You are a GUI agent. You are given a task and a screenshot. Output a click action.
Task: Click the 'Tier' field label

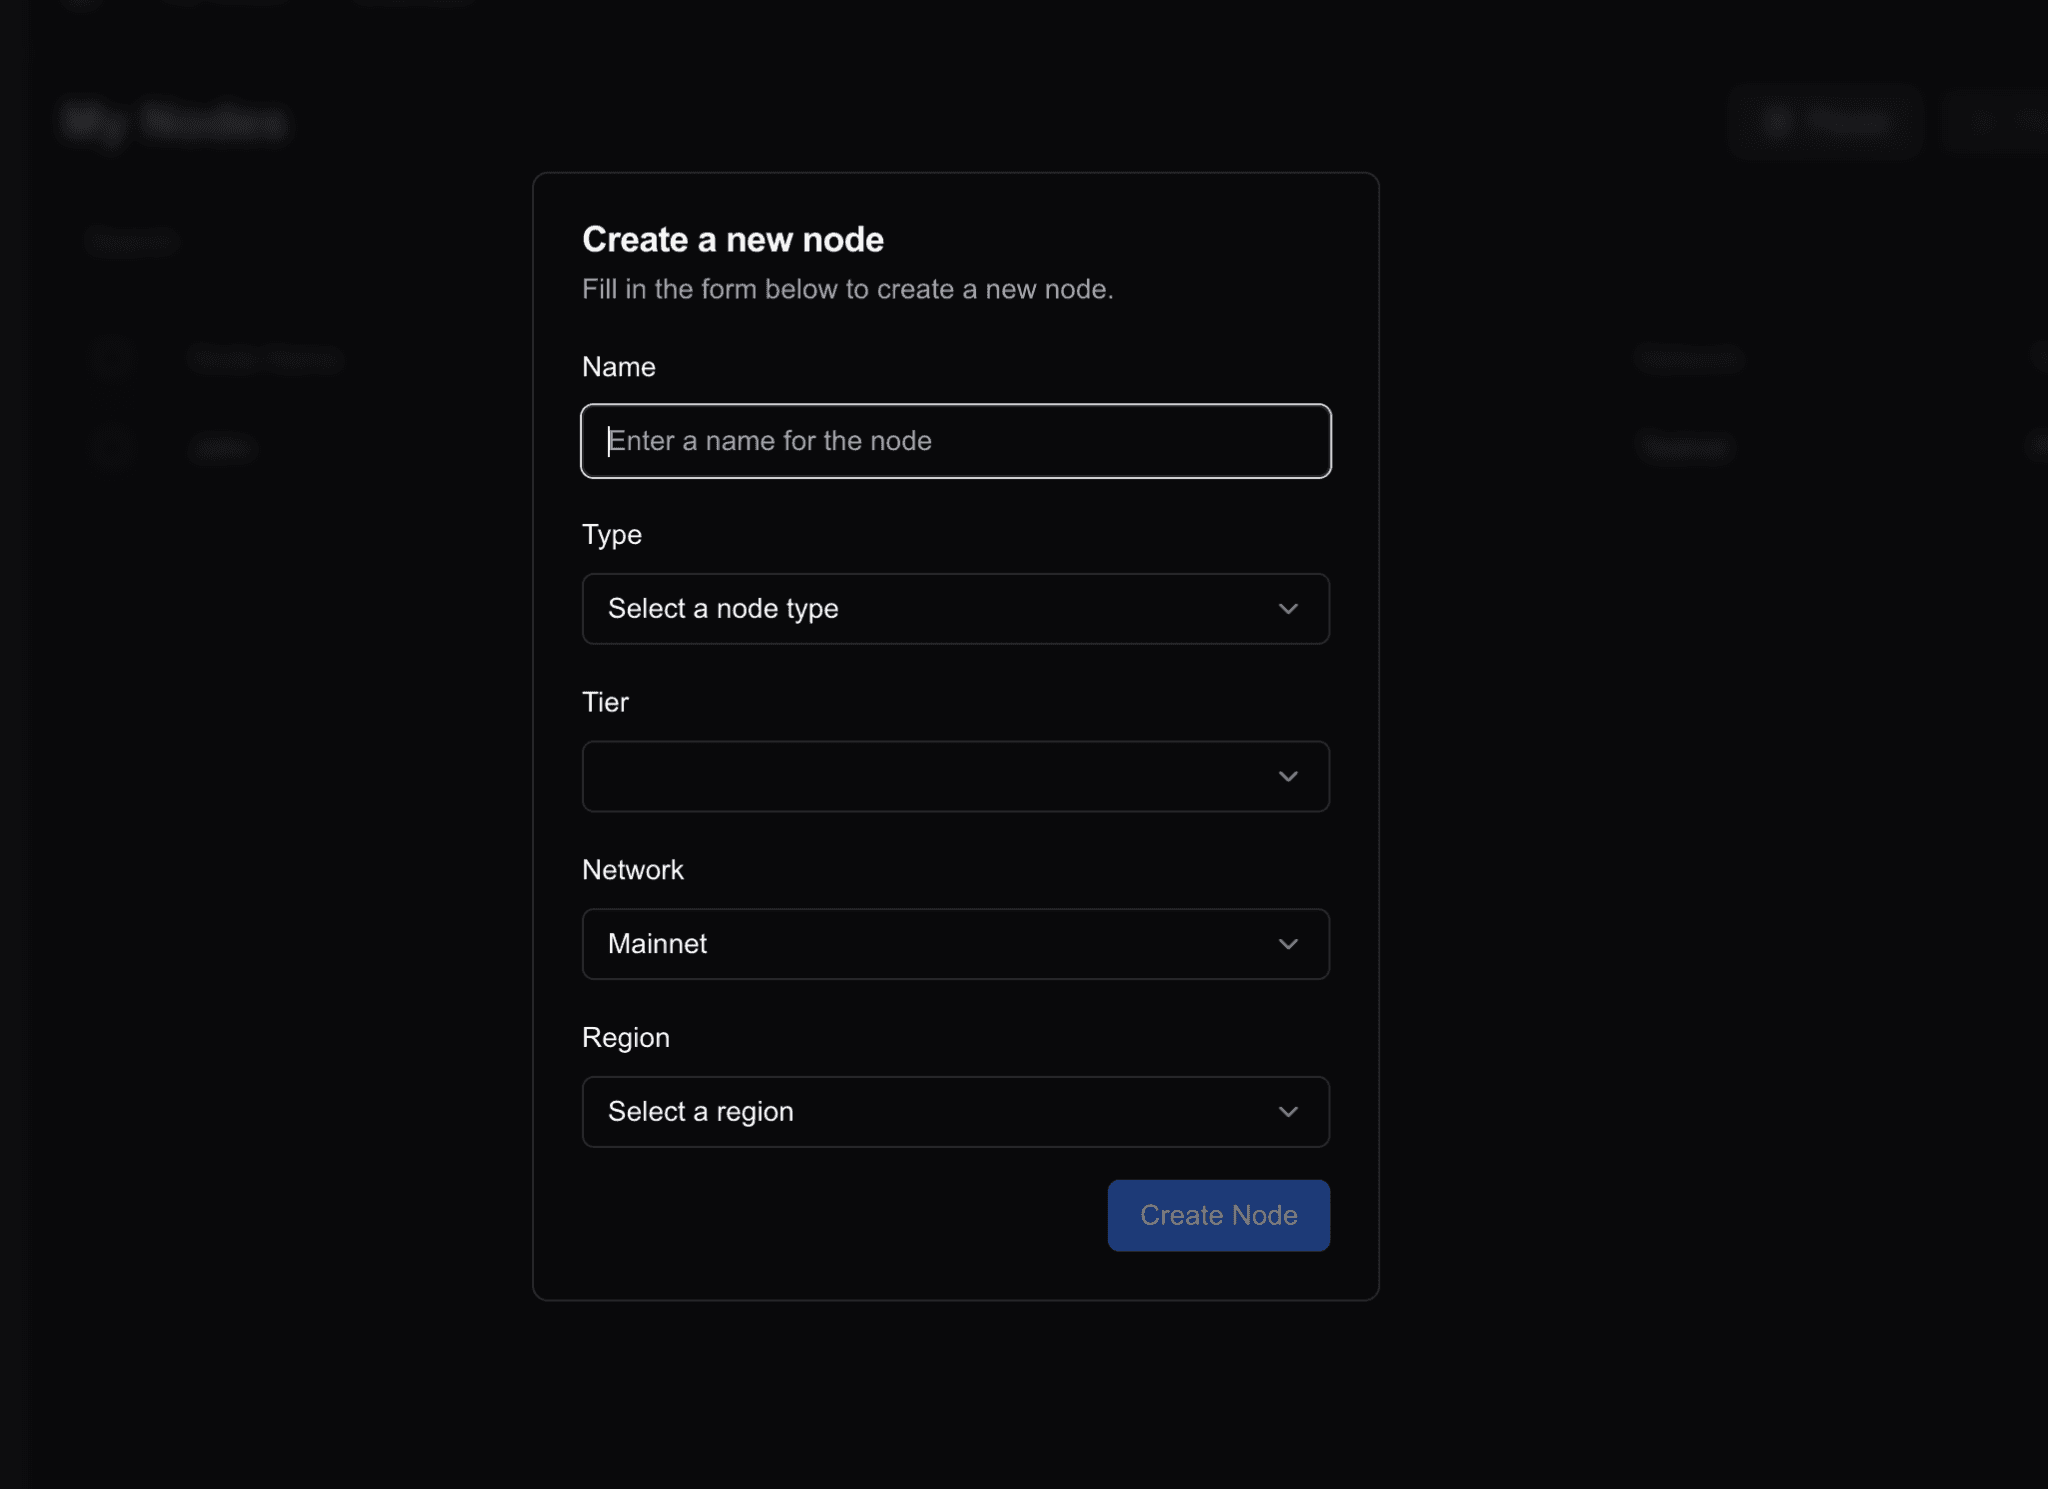(x=605, y=702)
